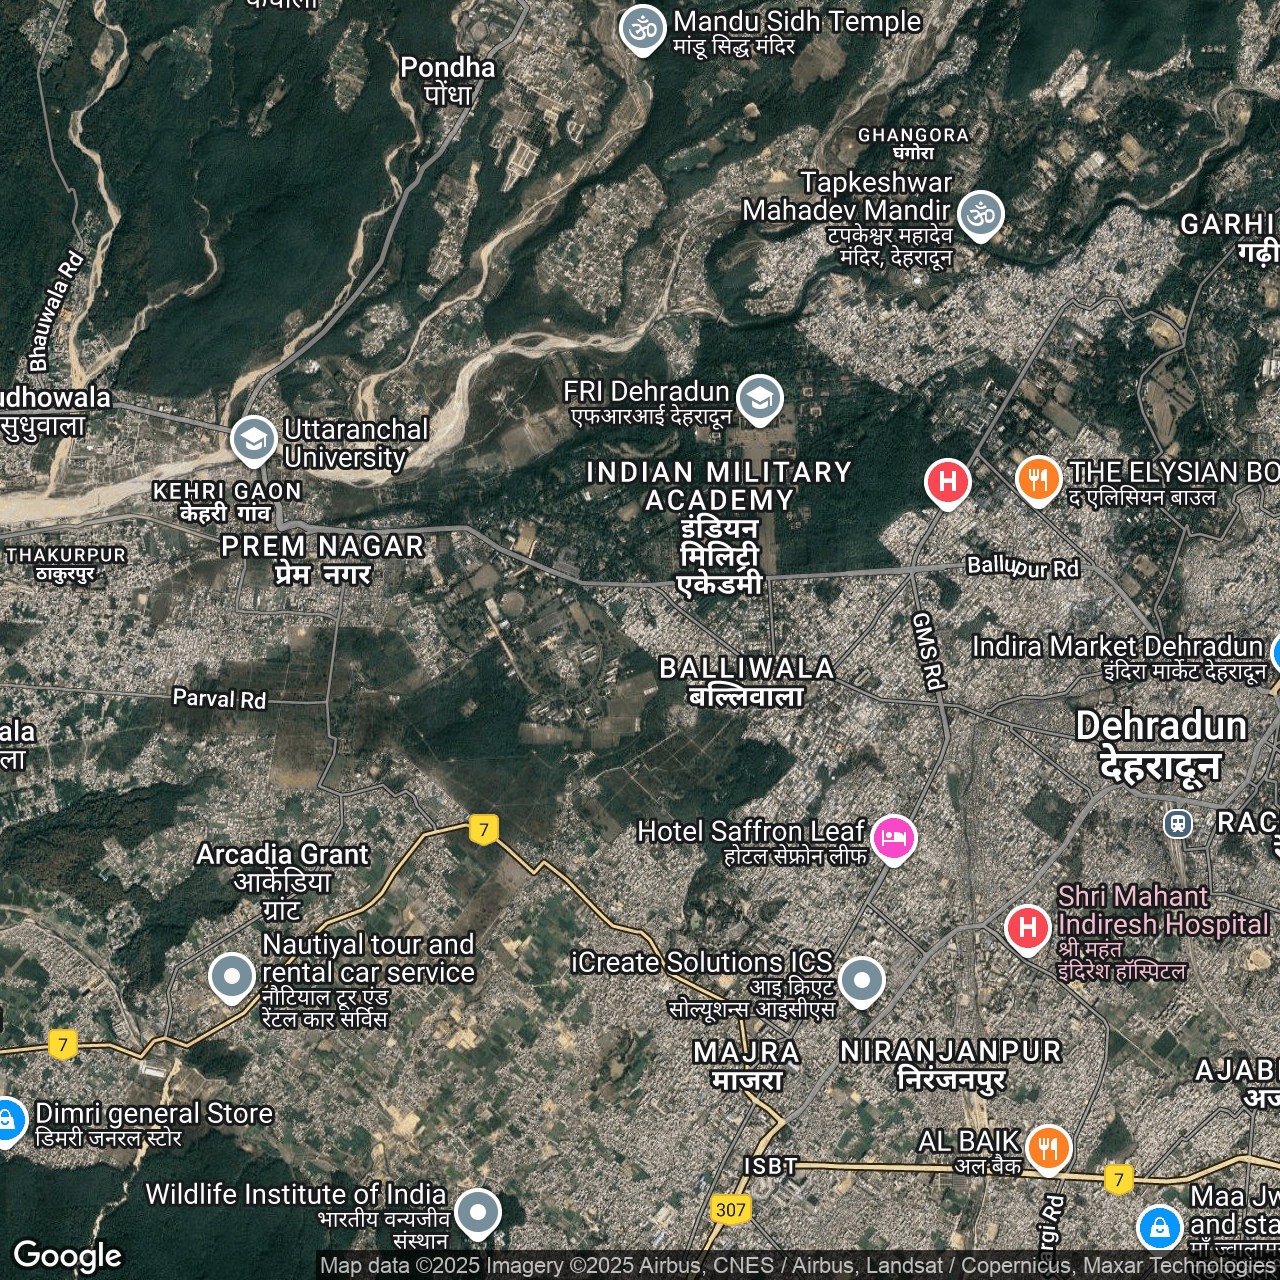Open the FRI Dehradun graduation cap marker

760,398
